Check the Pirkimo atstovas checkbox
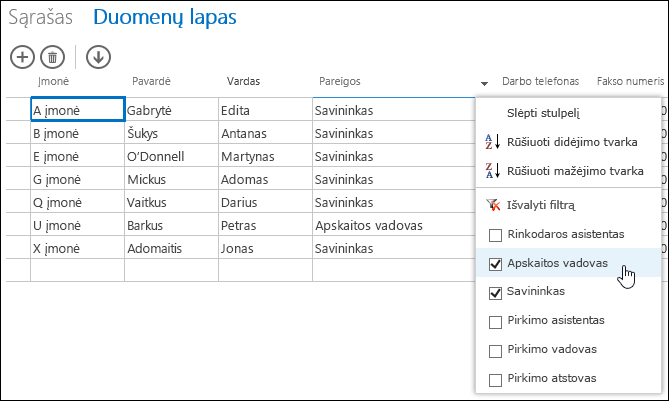Screen dimensions: 669x401 [495, 380]
